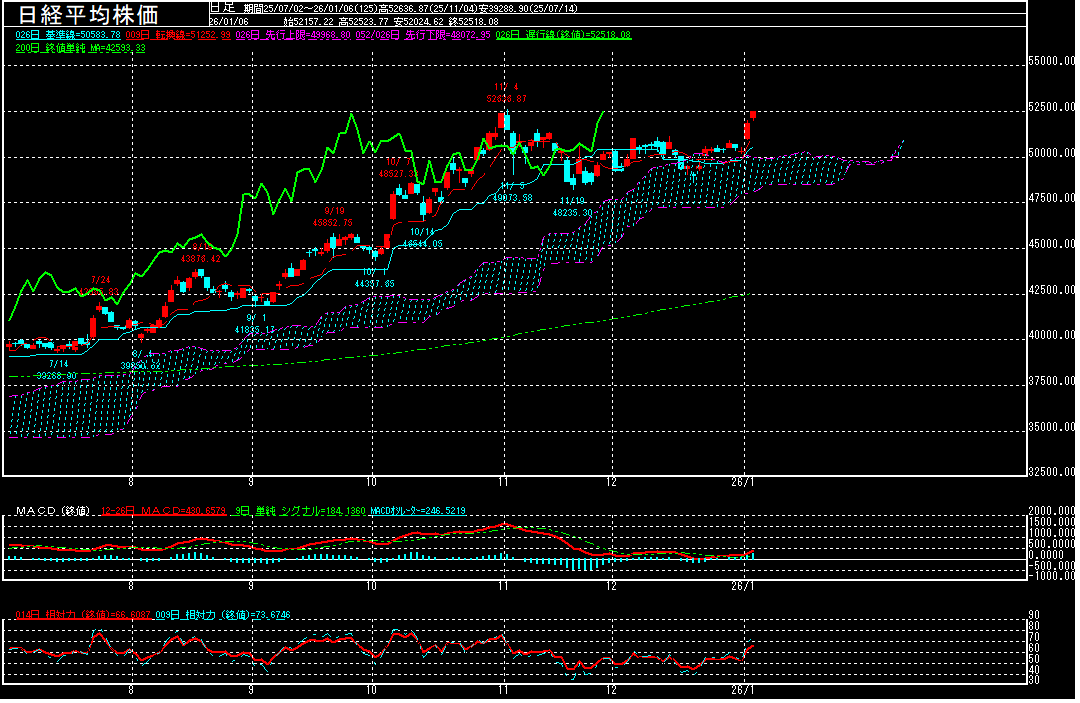Select the 026日 遅行線 legend label
Screen dimensions: 1080x703
pyautogui.click(x=564, y=34)
